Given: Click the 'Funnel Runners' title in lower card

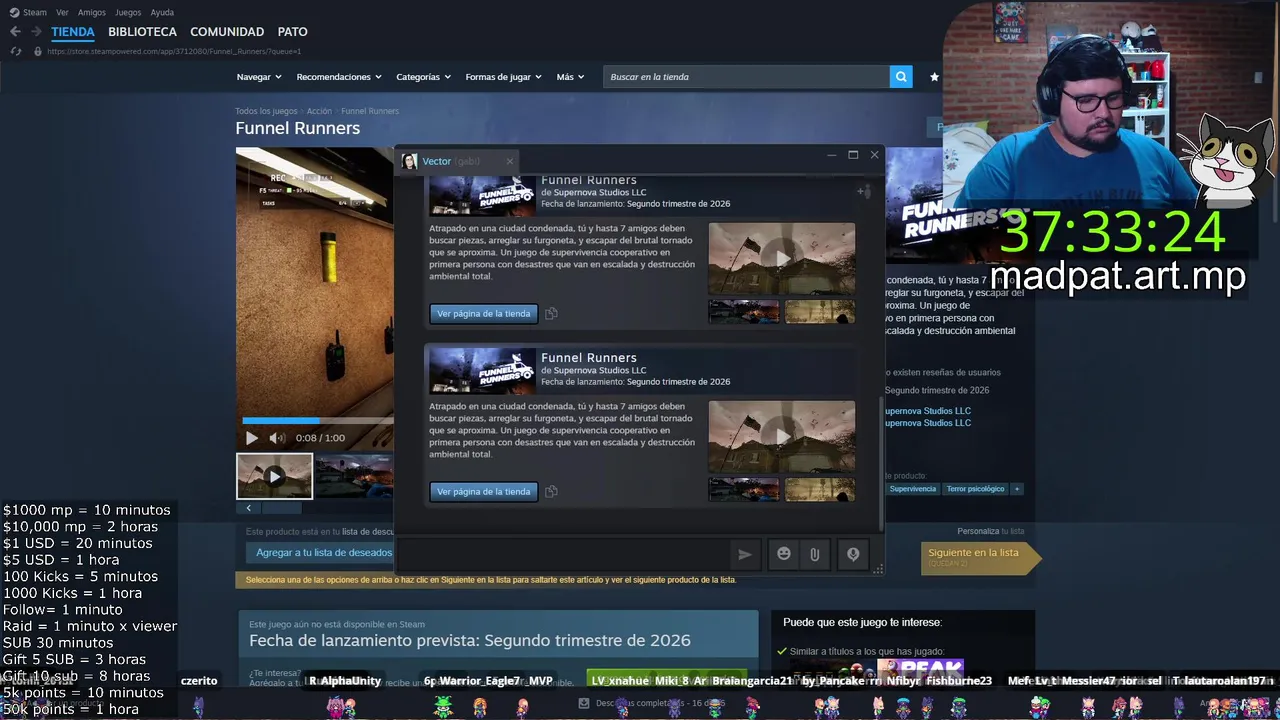Looking at the screenshot, I should [588, 357].
